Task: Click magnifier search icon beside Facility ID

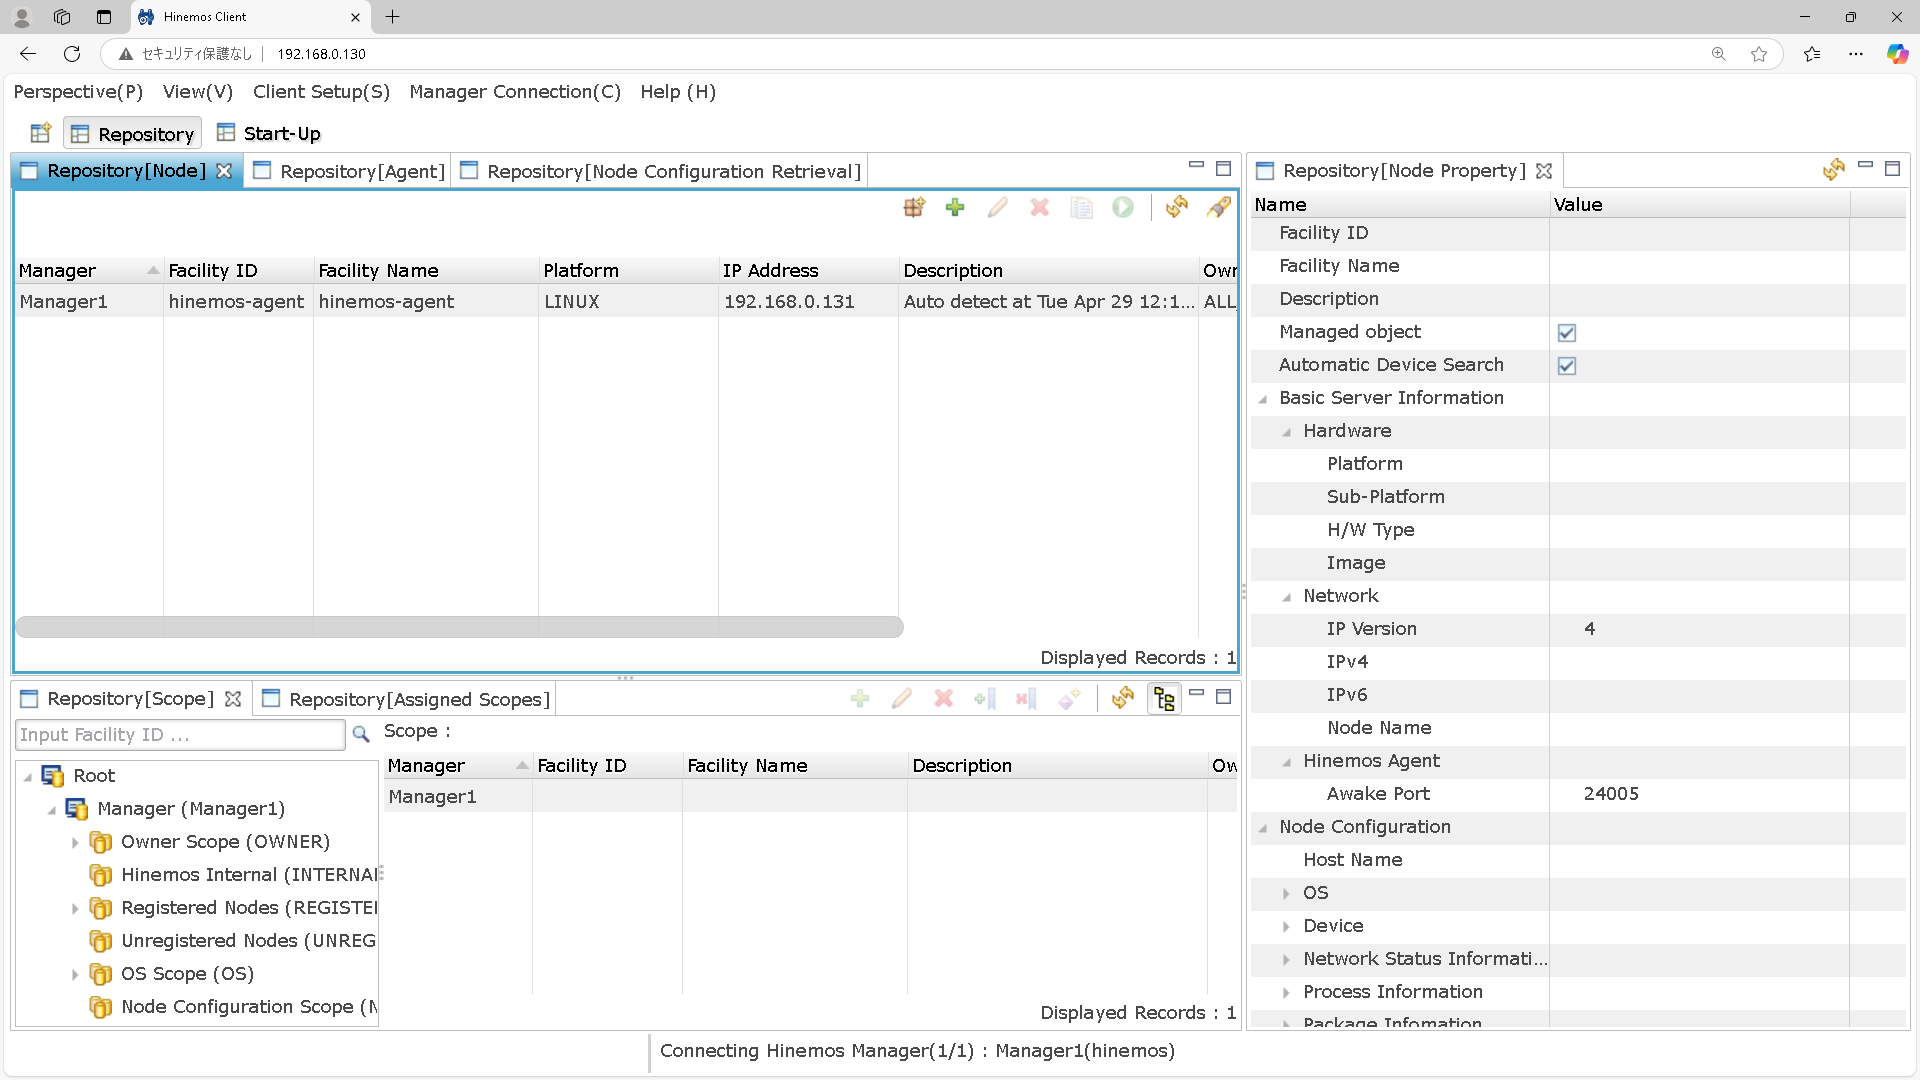Action: [x=361, y=734]
